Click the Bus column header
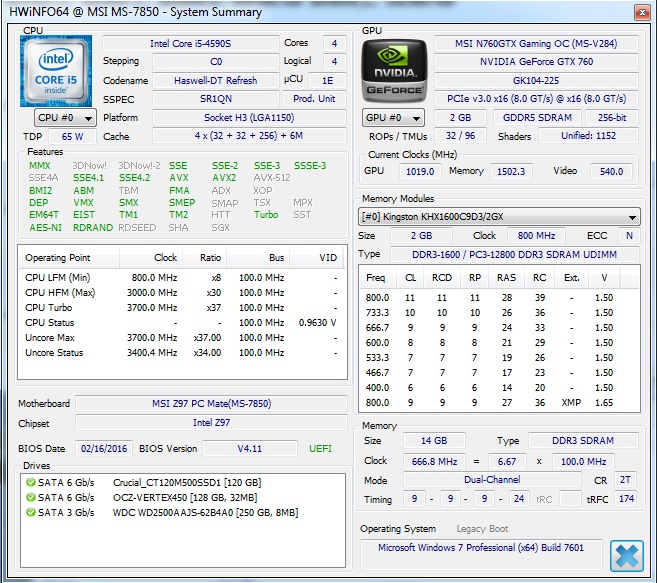This screenshot has height=583, width=657. coord(258,258)
